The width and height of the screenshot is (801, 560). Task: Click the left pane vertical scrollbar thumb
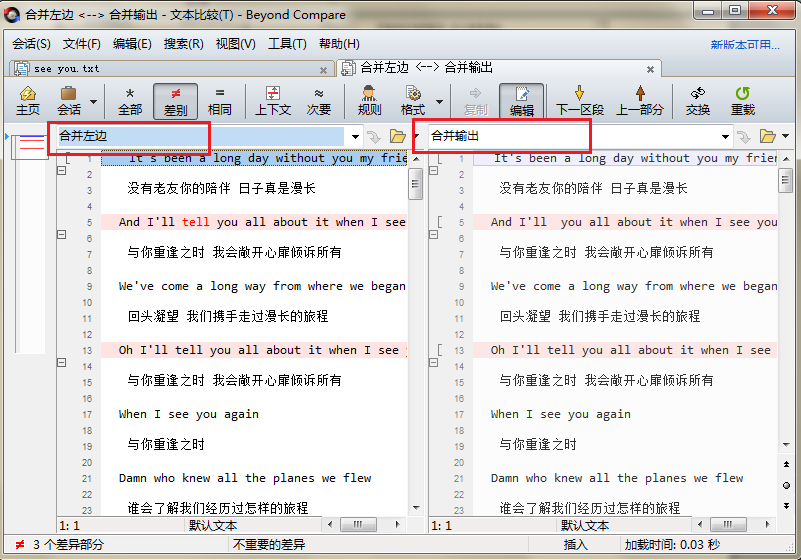click(x=416, y=183)
